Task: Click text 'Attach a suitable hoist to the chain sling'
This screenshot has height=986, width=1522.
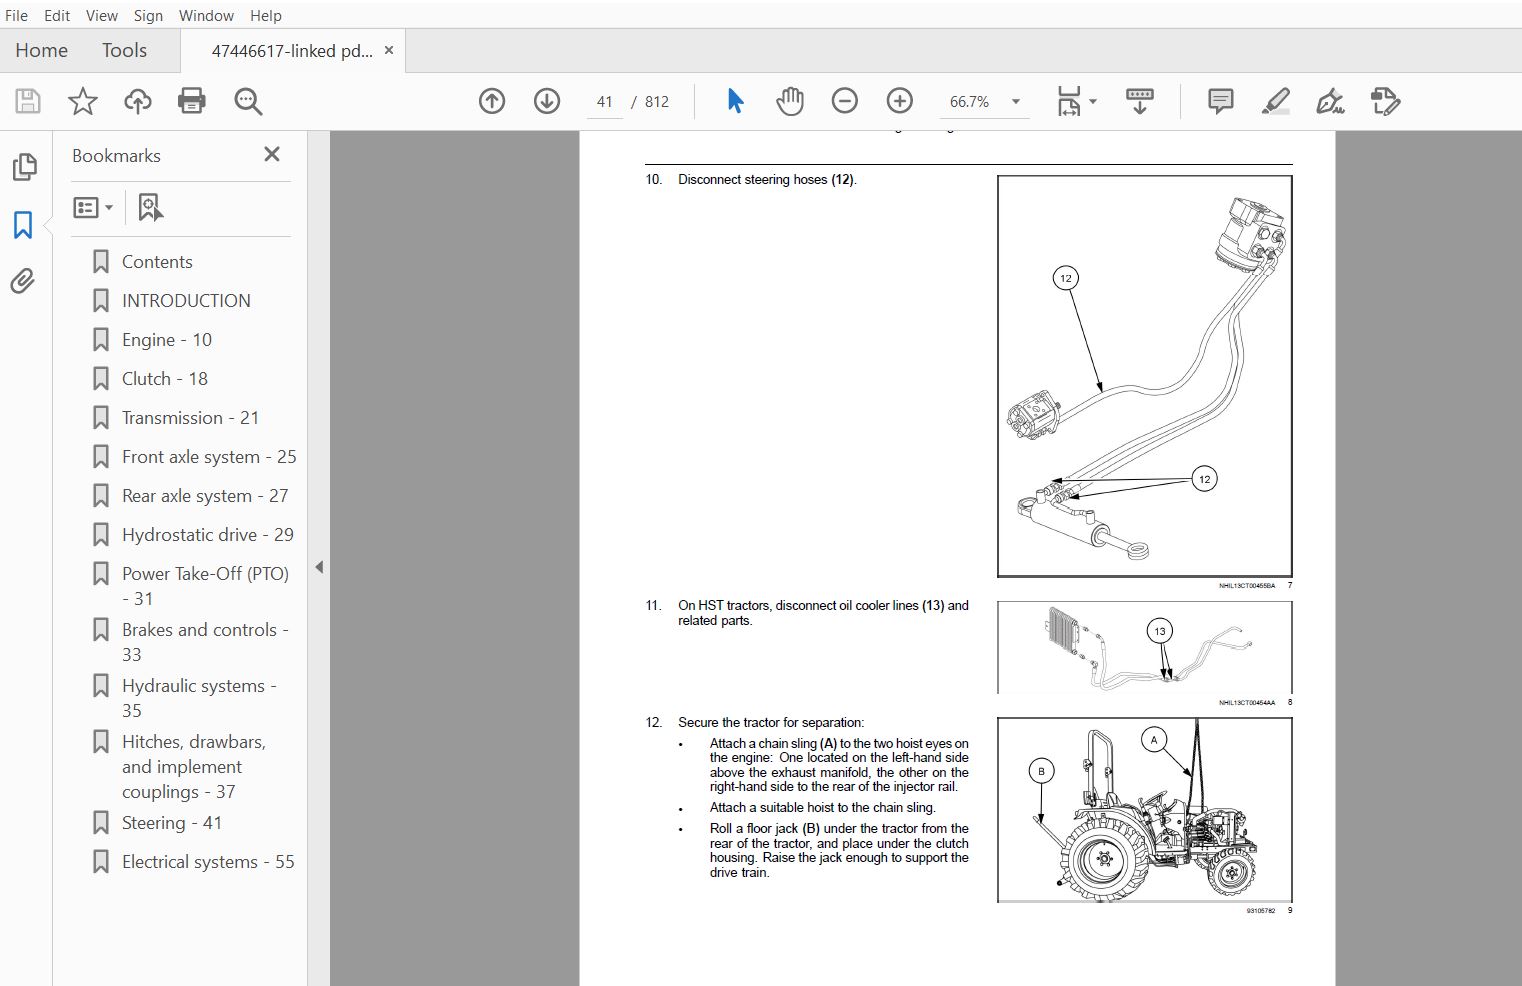Action: click(823, 808)
